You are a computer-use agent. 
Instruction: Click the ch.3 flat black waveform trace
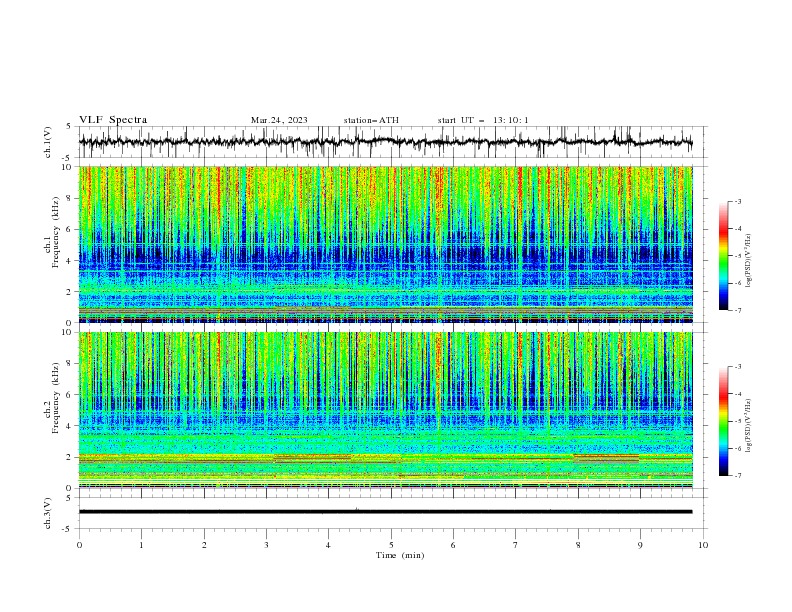click(385, 512)
